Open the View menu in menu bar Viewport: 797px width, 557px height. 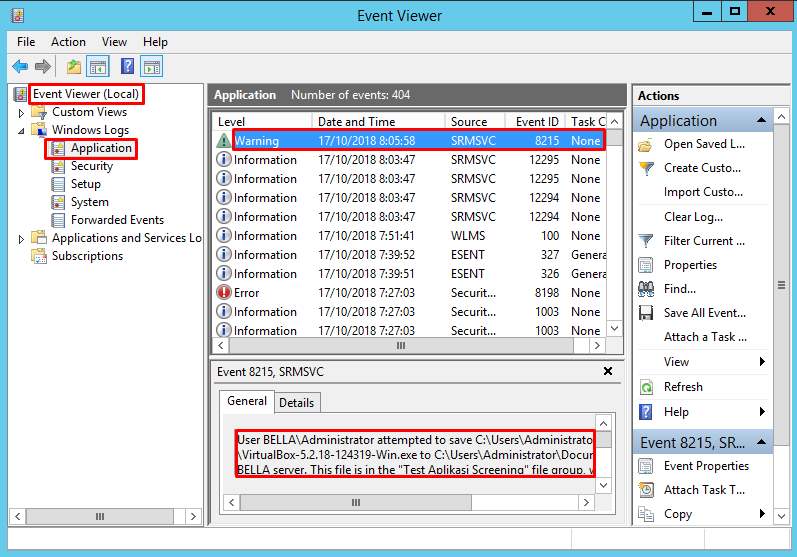114,42
